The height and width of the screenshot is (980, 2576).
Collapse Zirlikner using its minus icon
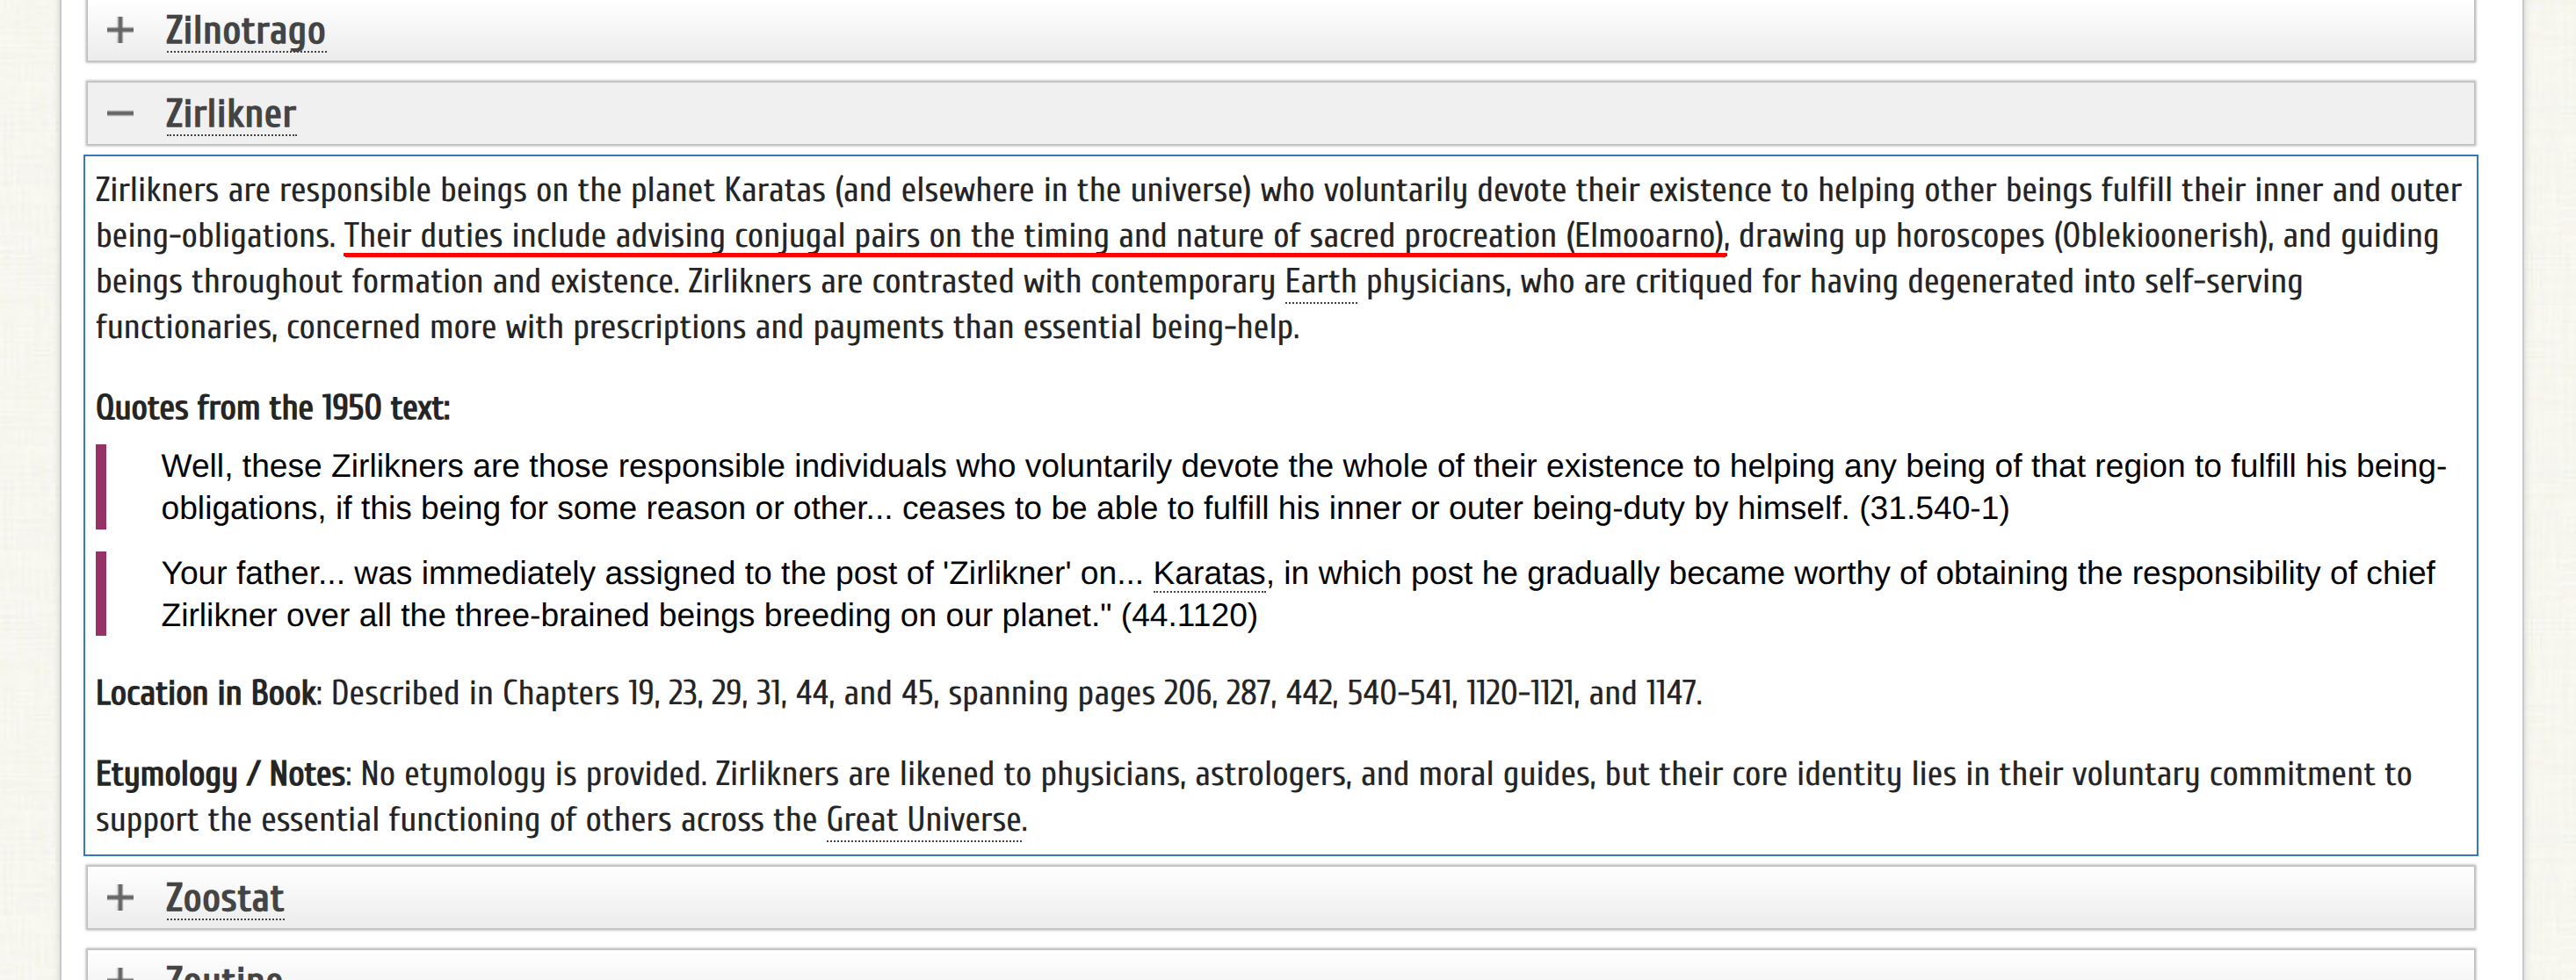click(120, 114)
